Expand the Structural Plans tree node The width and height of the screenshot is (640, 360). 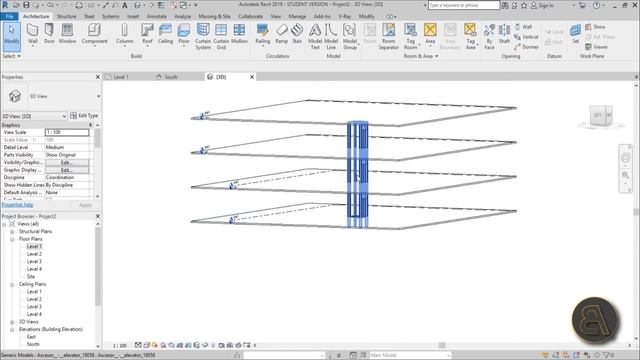tap(12, 232)
